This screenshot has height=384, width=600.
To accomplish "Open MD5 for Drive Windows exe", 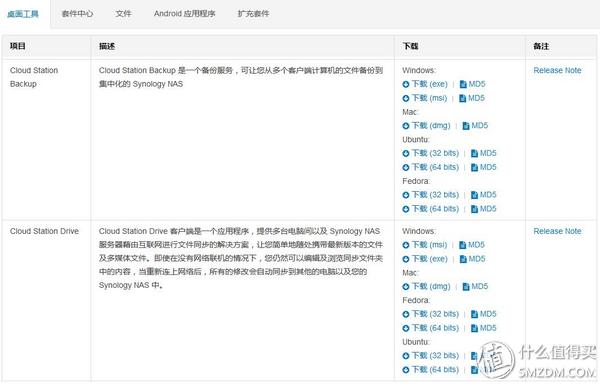I will 472,259.
